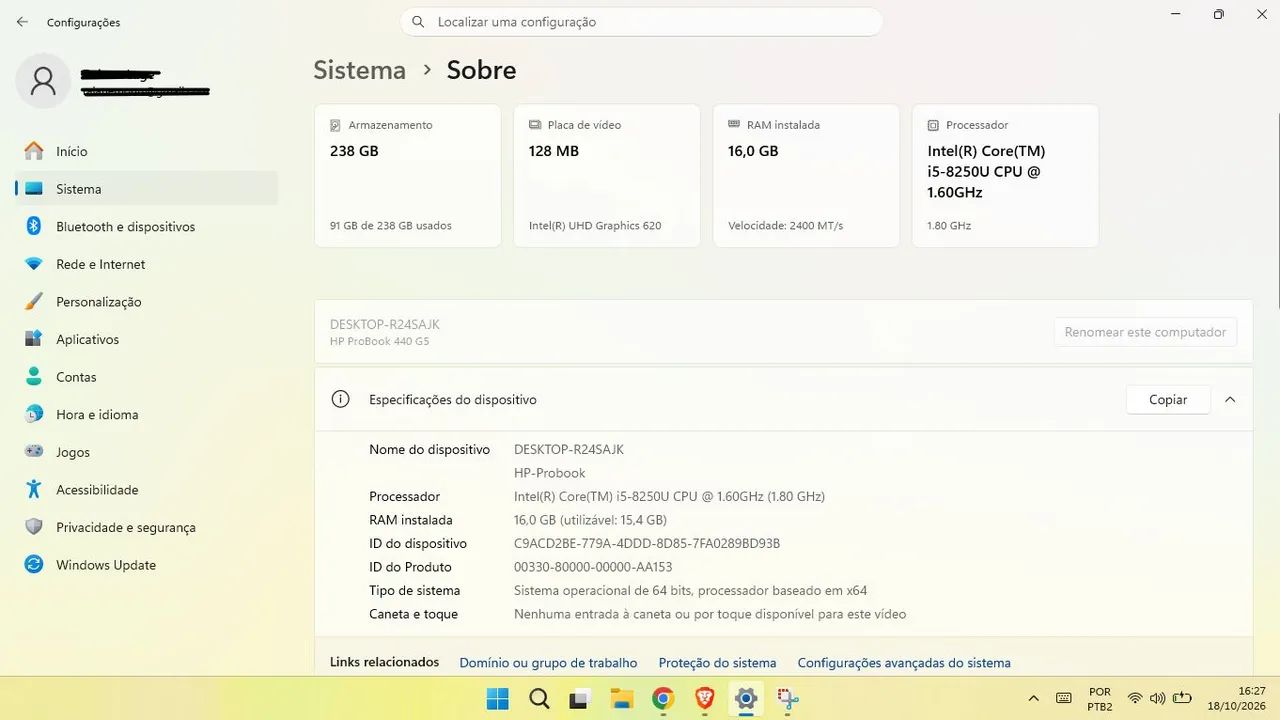Open Acessibilidade settings
Screen dimensions: 1280x720
click(146, 489)
